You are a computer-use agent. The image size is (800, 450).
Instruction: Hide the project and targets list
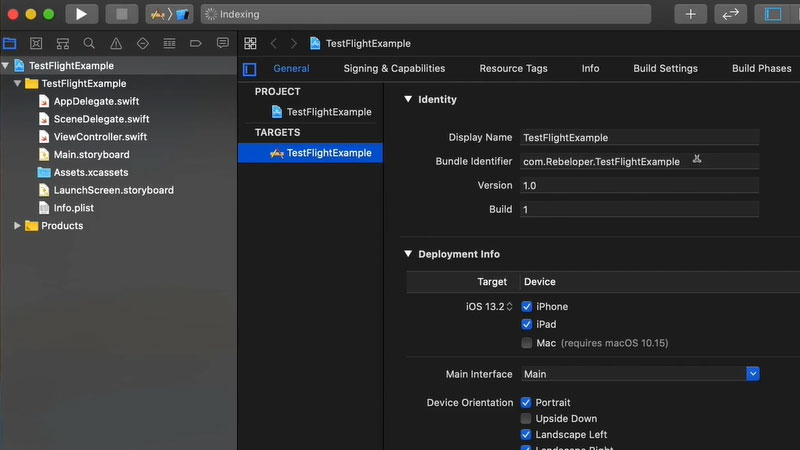pyautogui.click(x=249, y=69)
